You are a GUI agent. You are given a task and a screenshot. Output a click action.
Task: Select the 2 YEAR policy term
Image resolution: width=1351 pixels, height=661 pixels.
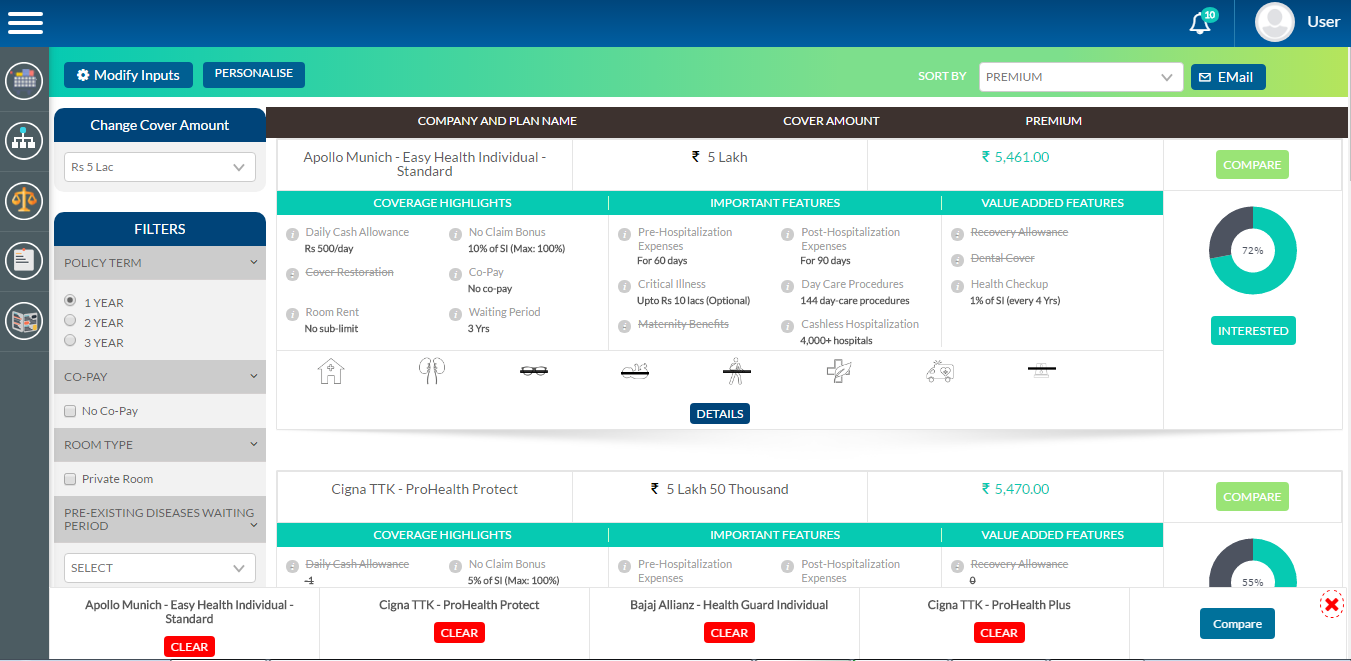pyautogui.click(x=70, y=321)
